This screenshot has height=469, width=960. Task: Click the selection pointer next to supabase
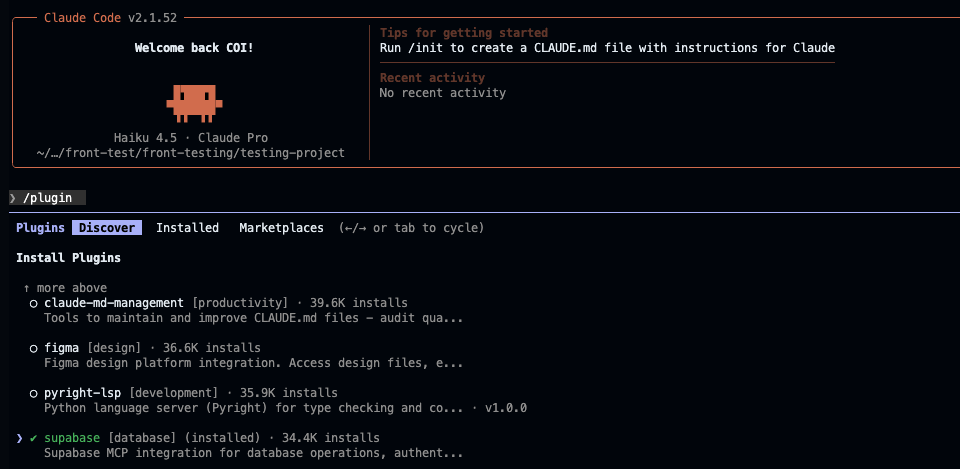[x=20, y=438]
